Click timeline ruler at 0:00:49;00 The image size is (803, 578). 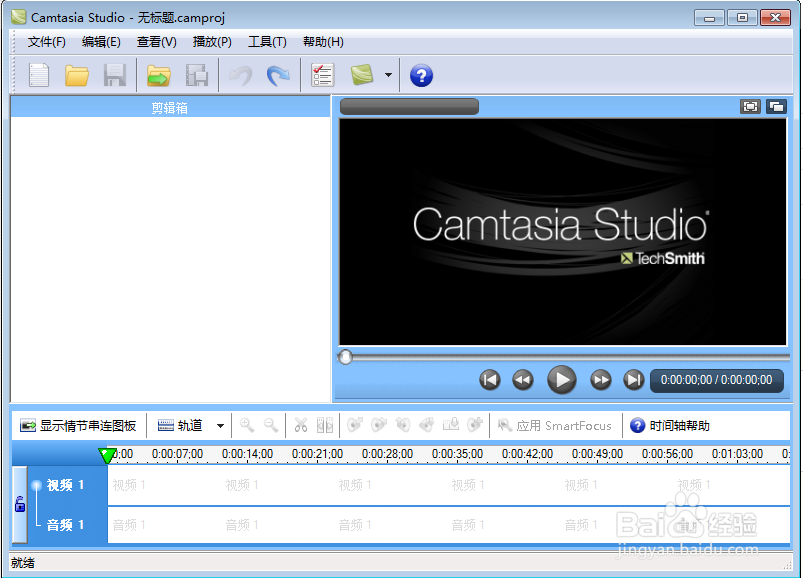point(597,454)
